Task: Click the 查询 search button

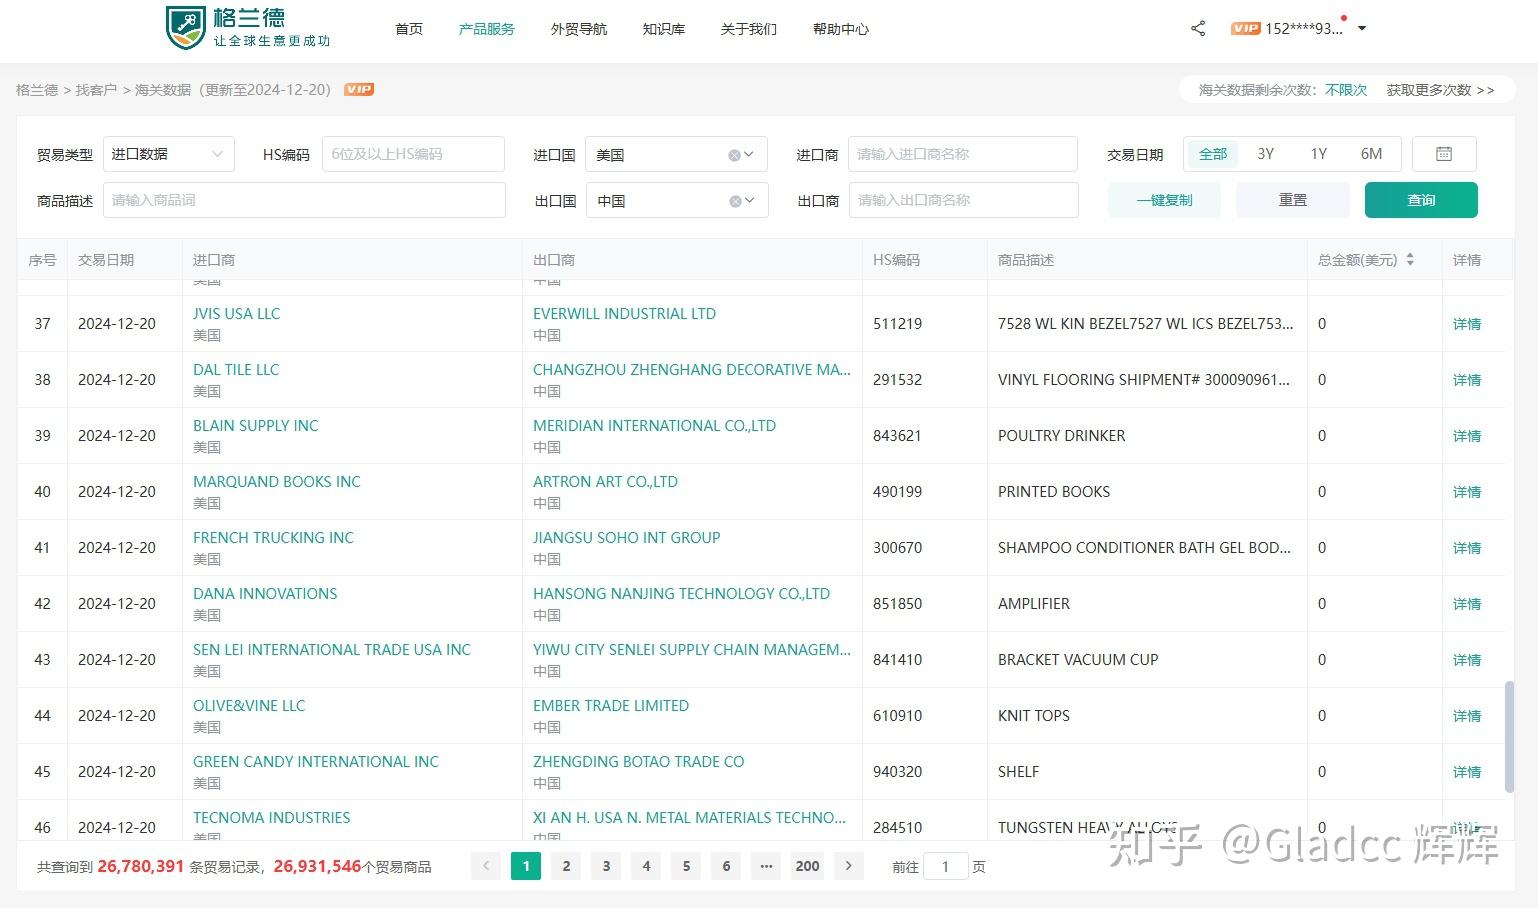Action: tap(1421, 200)
